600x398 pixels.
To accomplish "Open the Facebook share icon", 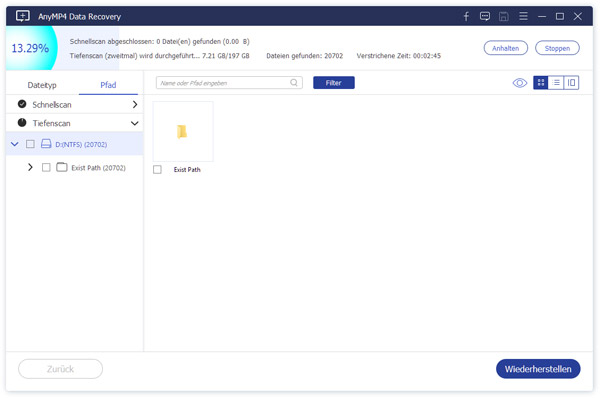I will [466, 16].
